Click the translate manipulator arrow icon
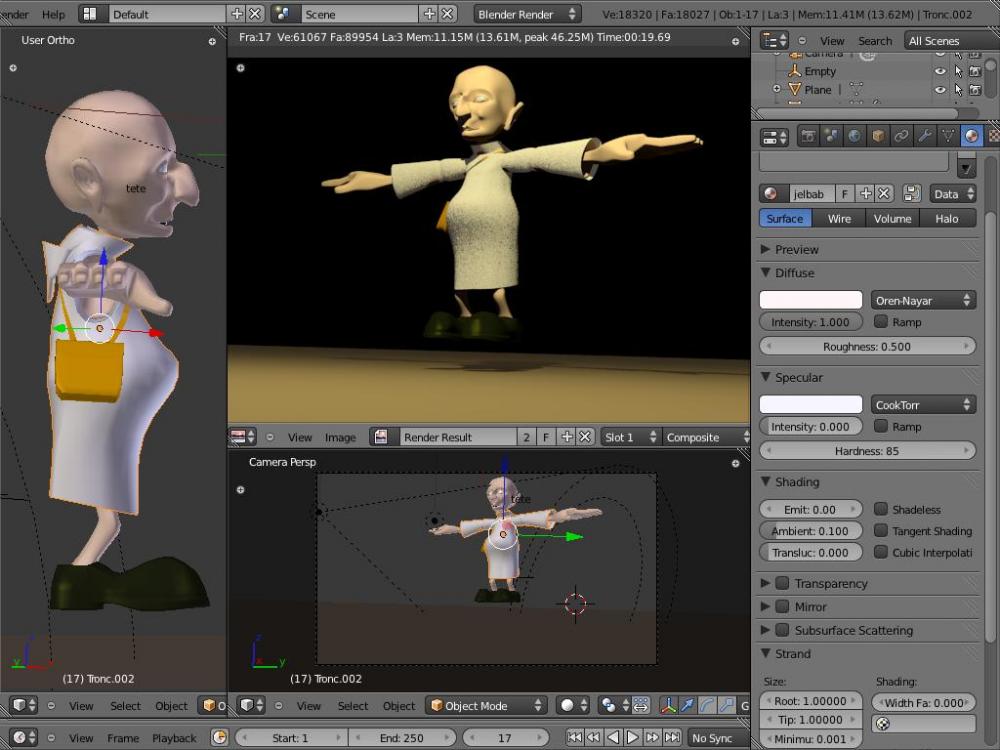The width and height of the screenshot is (1000, 750). coord(689,706)
